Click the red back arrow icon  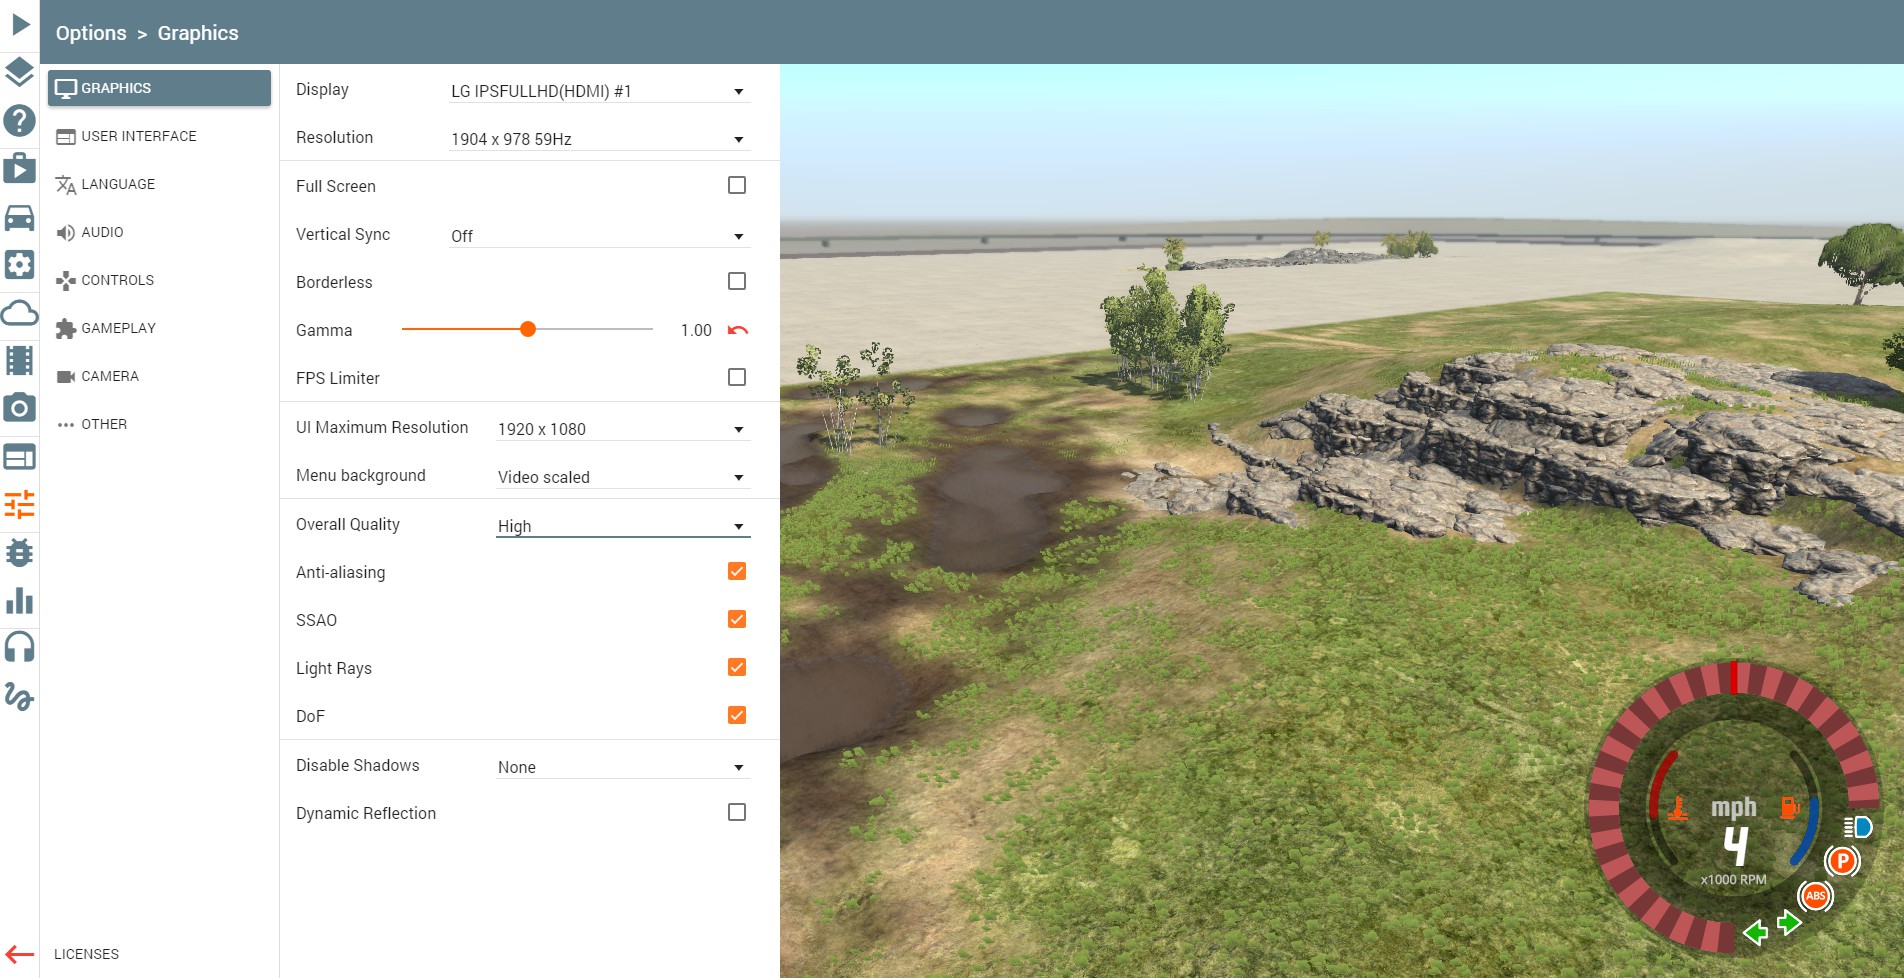point(20,954)
